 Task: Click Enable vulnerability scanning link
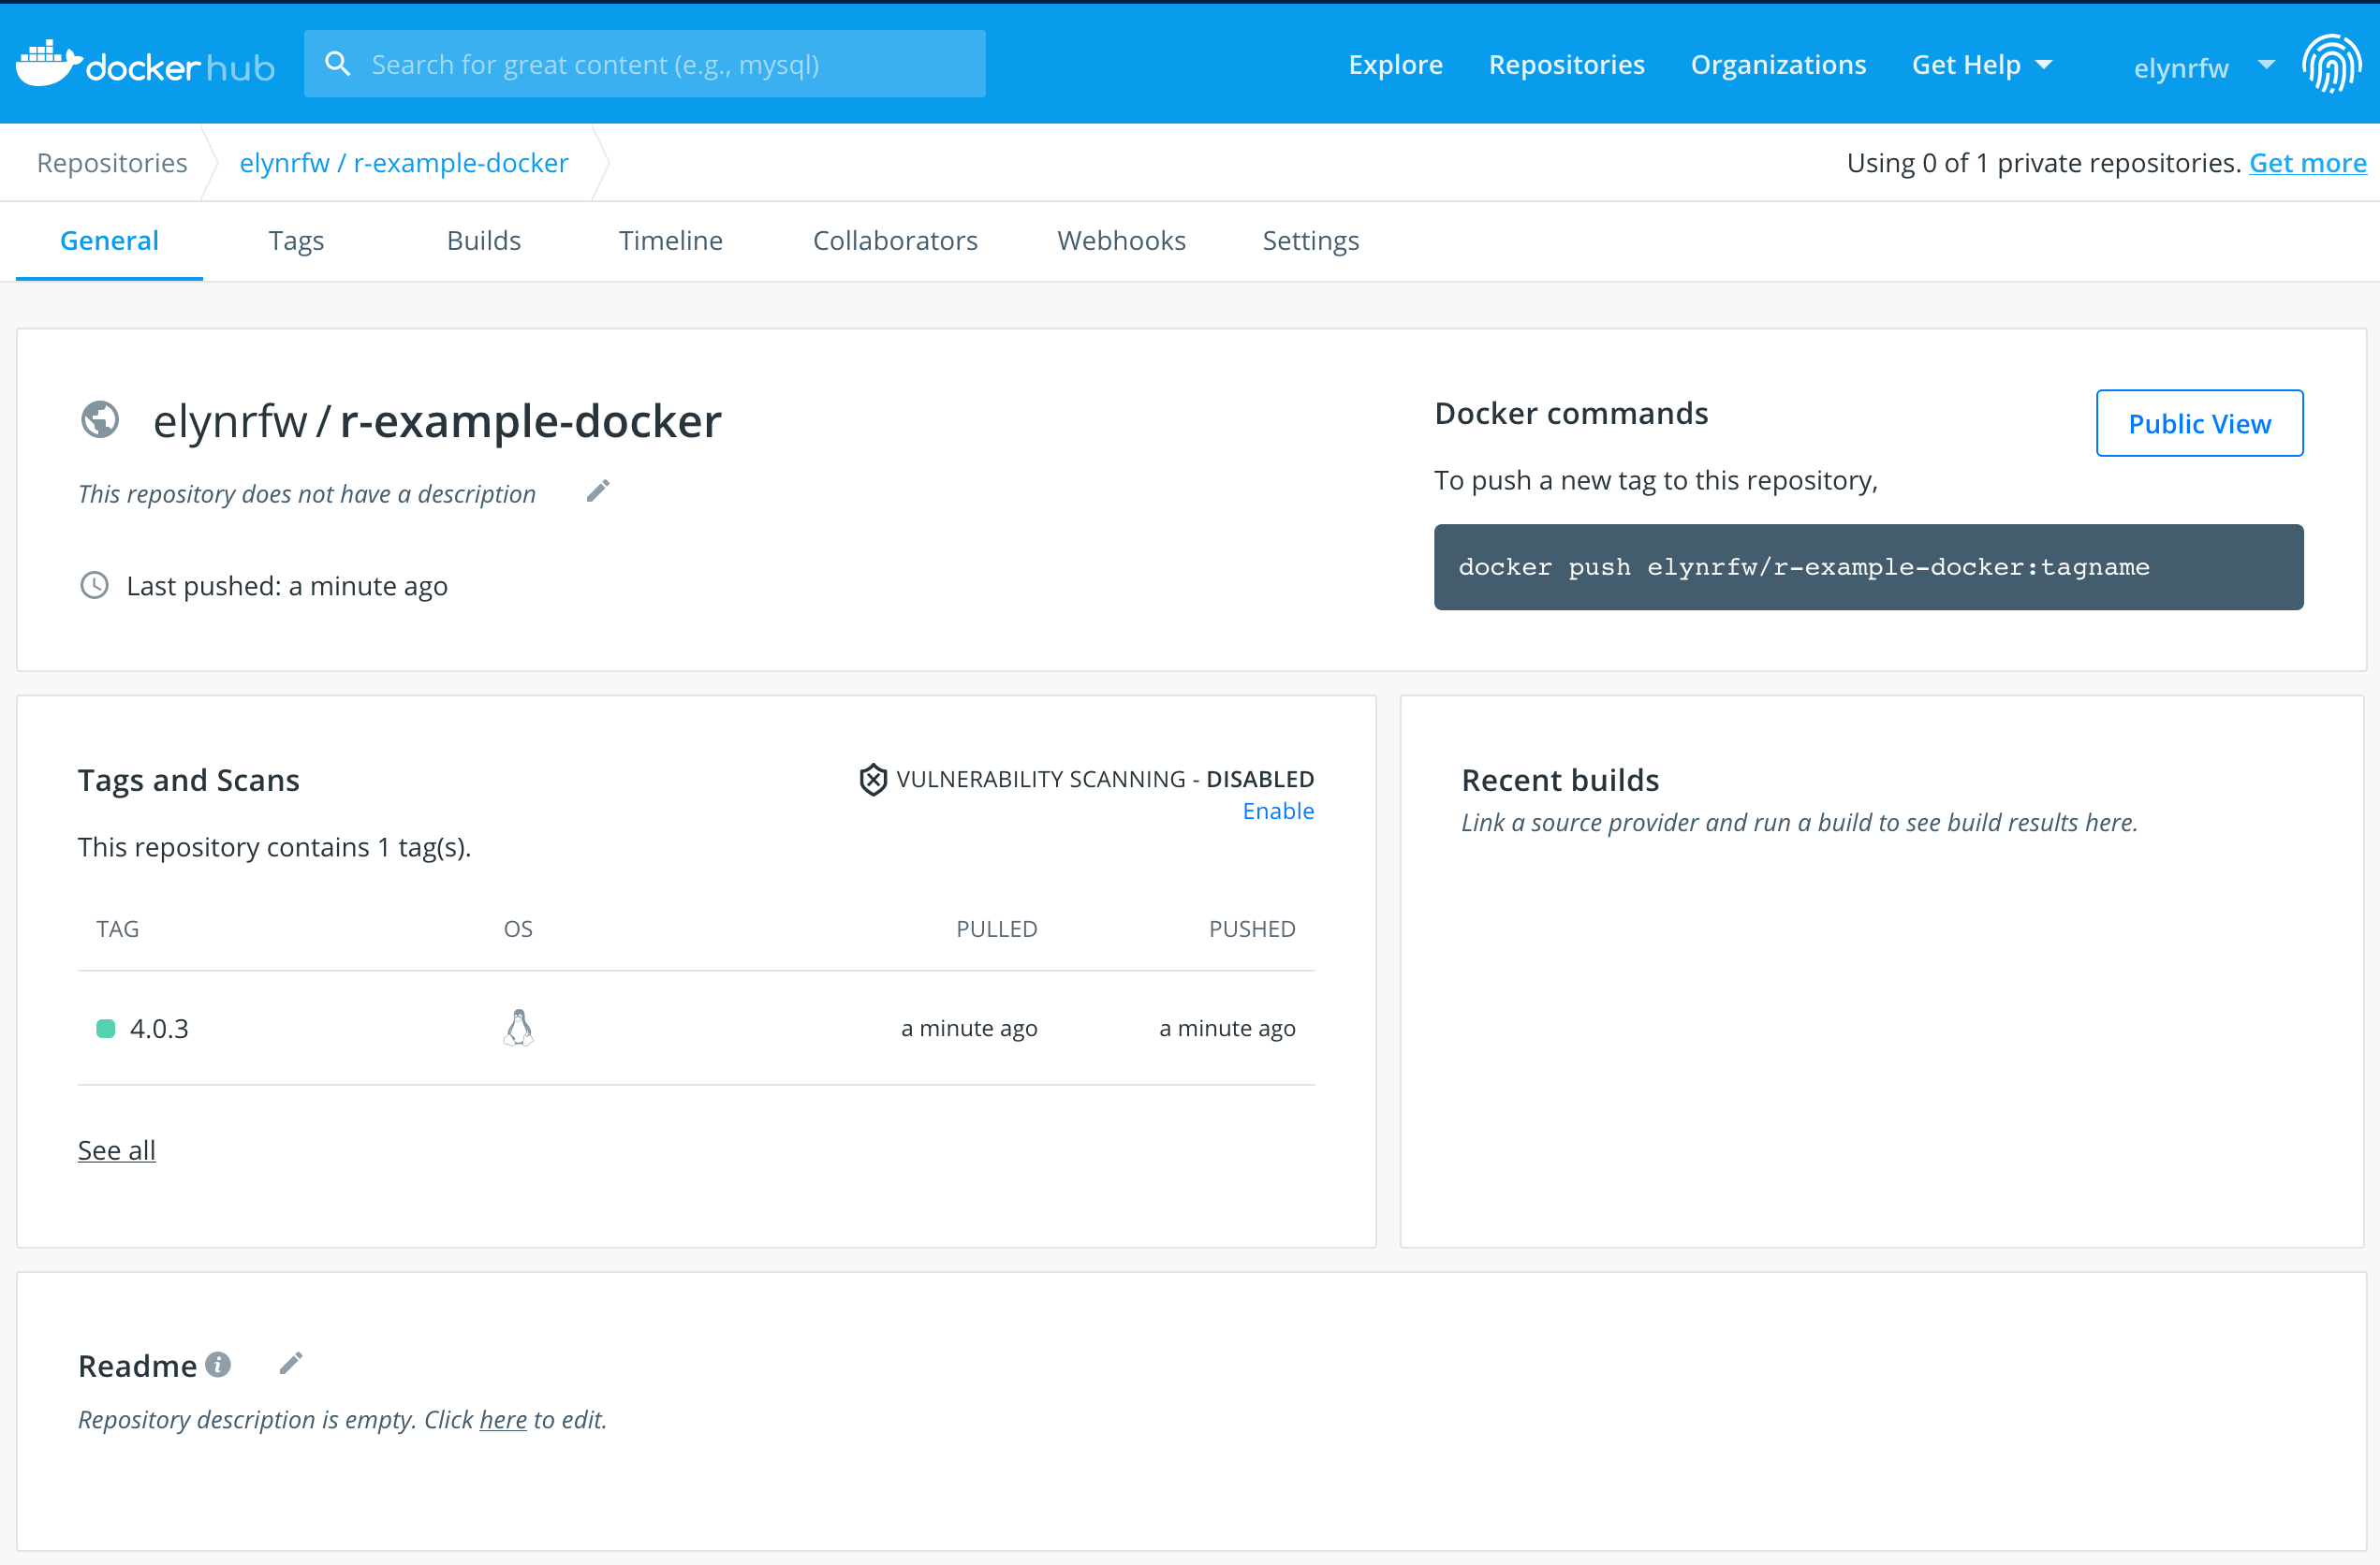tap(1278, 811)
